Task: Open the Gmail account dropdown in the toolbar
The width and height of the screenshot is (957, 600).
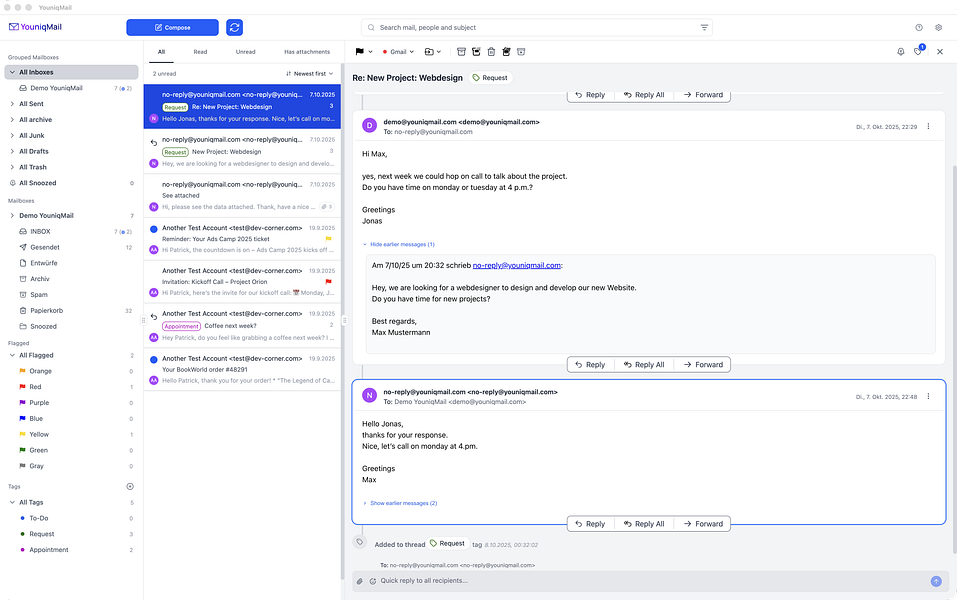Action: point(397,52)
